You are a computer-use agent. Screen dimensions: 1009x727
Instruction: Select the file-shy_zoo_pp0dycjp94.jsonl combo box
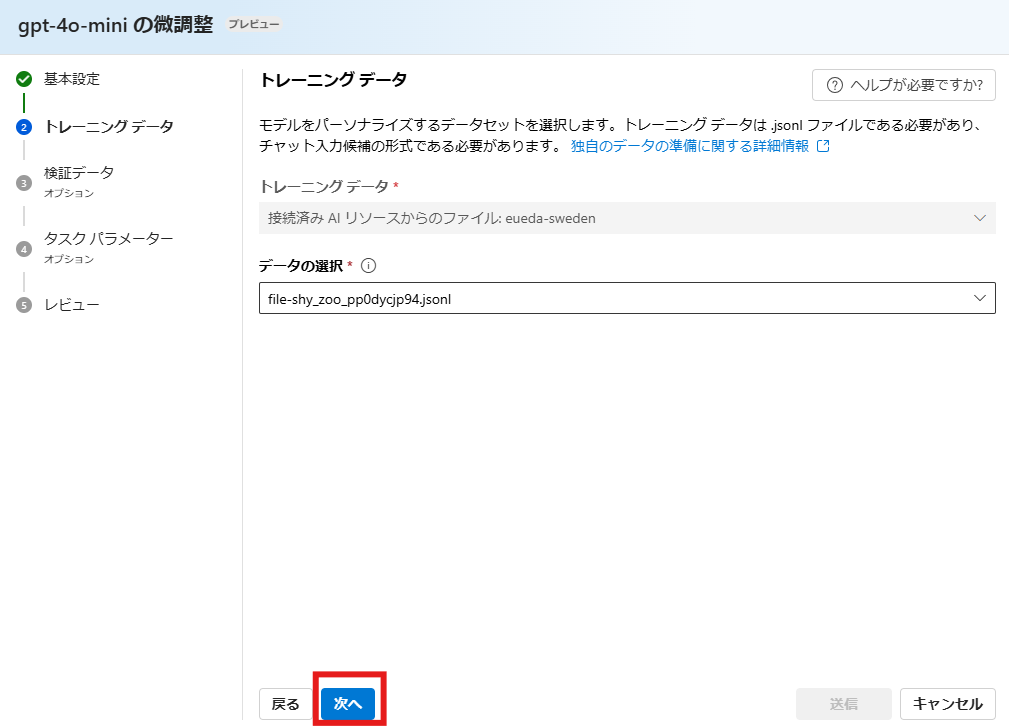click(627, 298)
